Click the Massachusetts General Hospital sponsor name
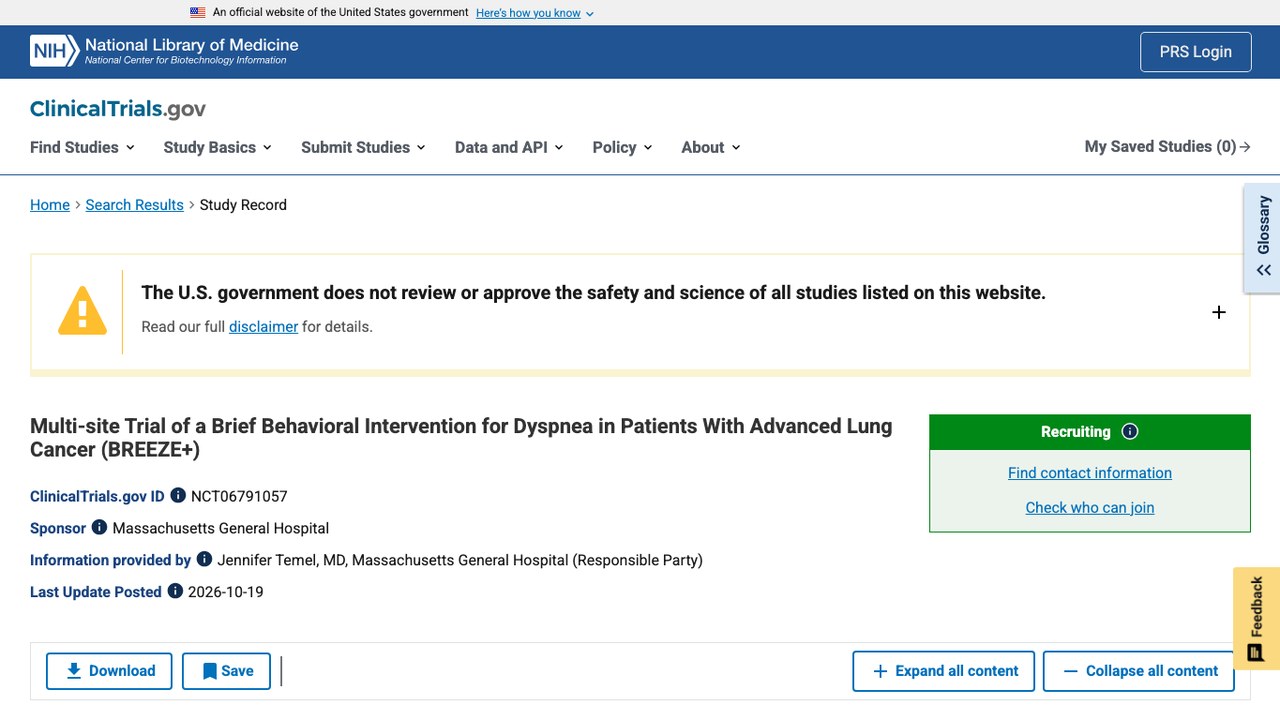The height and width of the screenshot is (720, 1280). [221, 528]
